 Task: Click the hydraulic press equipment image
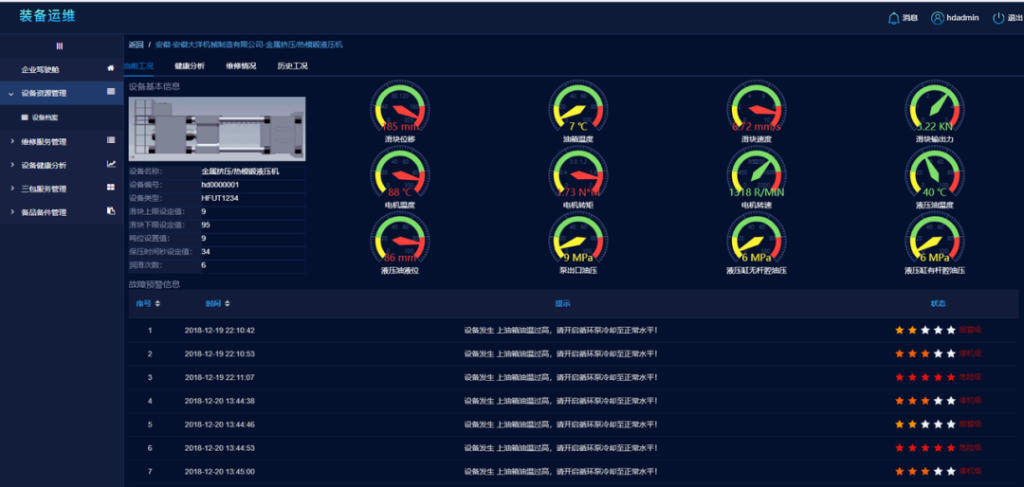click(x=217, y=129)
